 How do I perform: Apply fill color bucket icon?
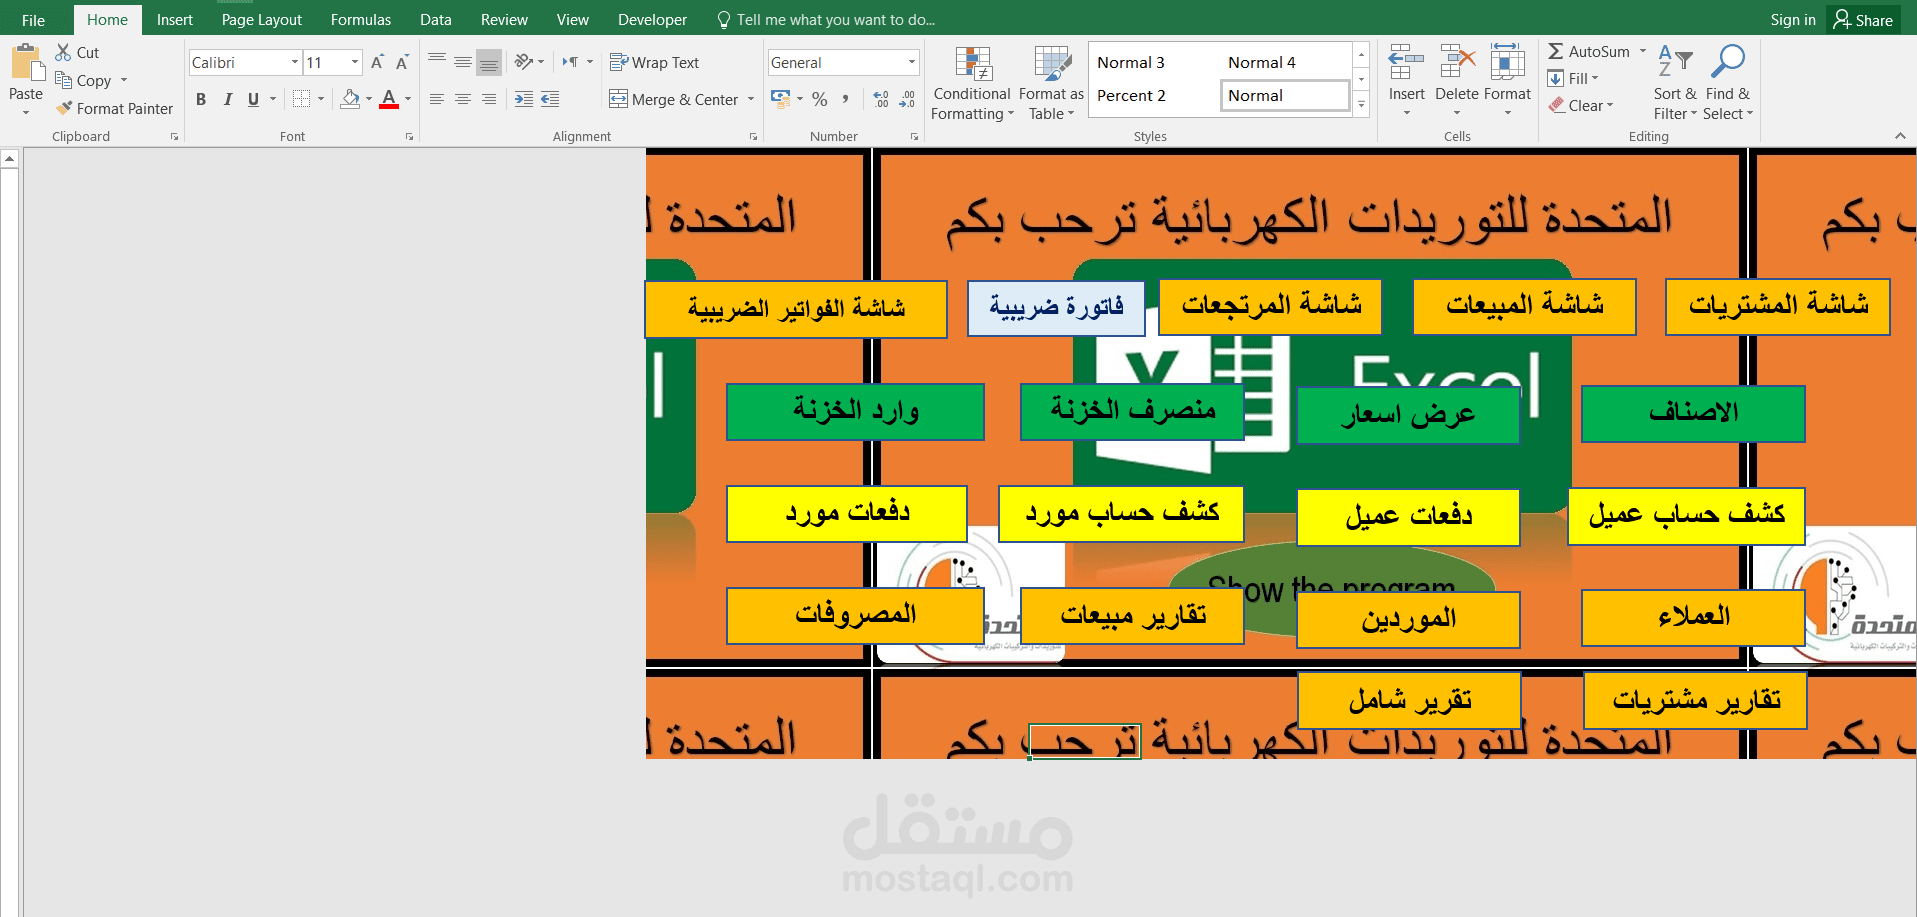coord(350,99)
